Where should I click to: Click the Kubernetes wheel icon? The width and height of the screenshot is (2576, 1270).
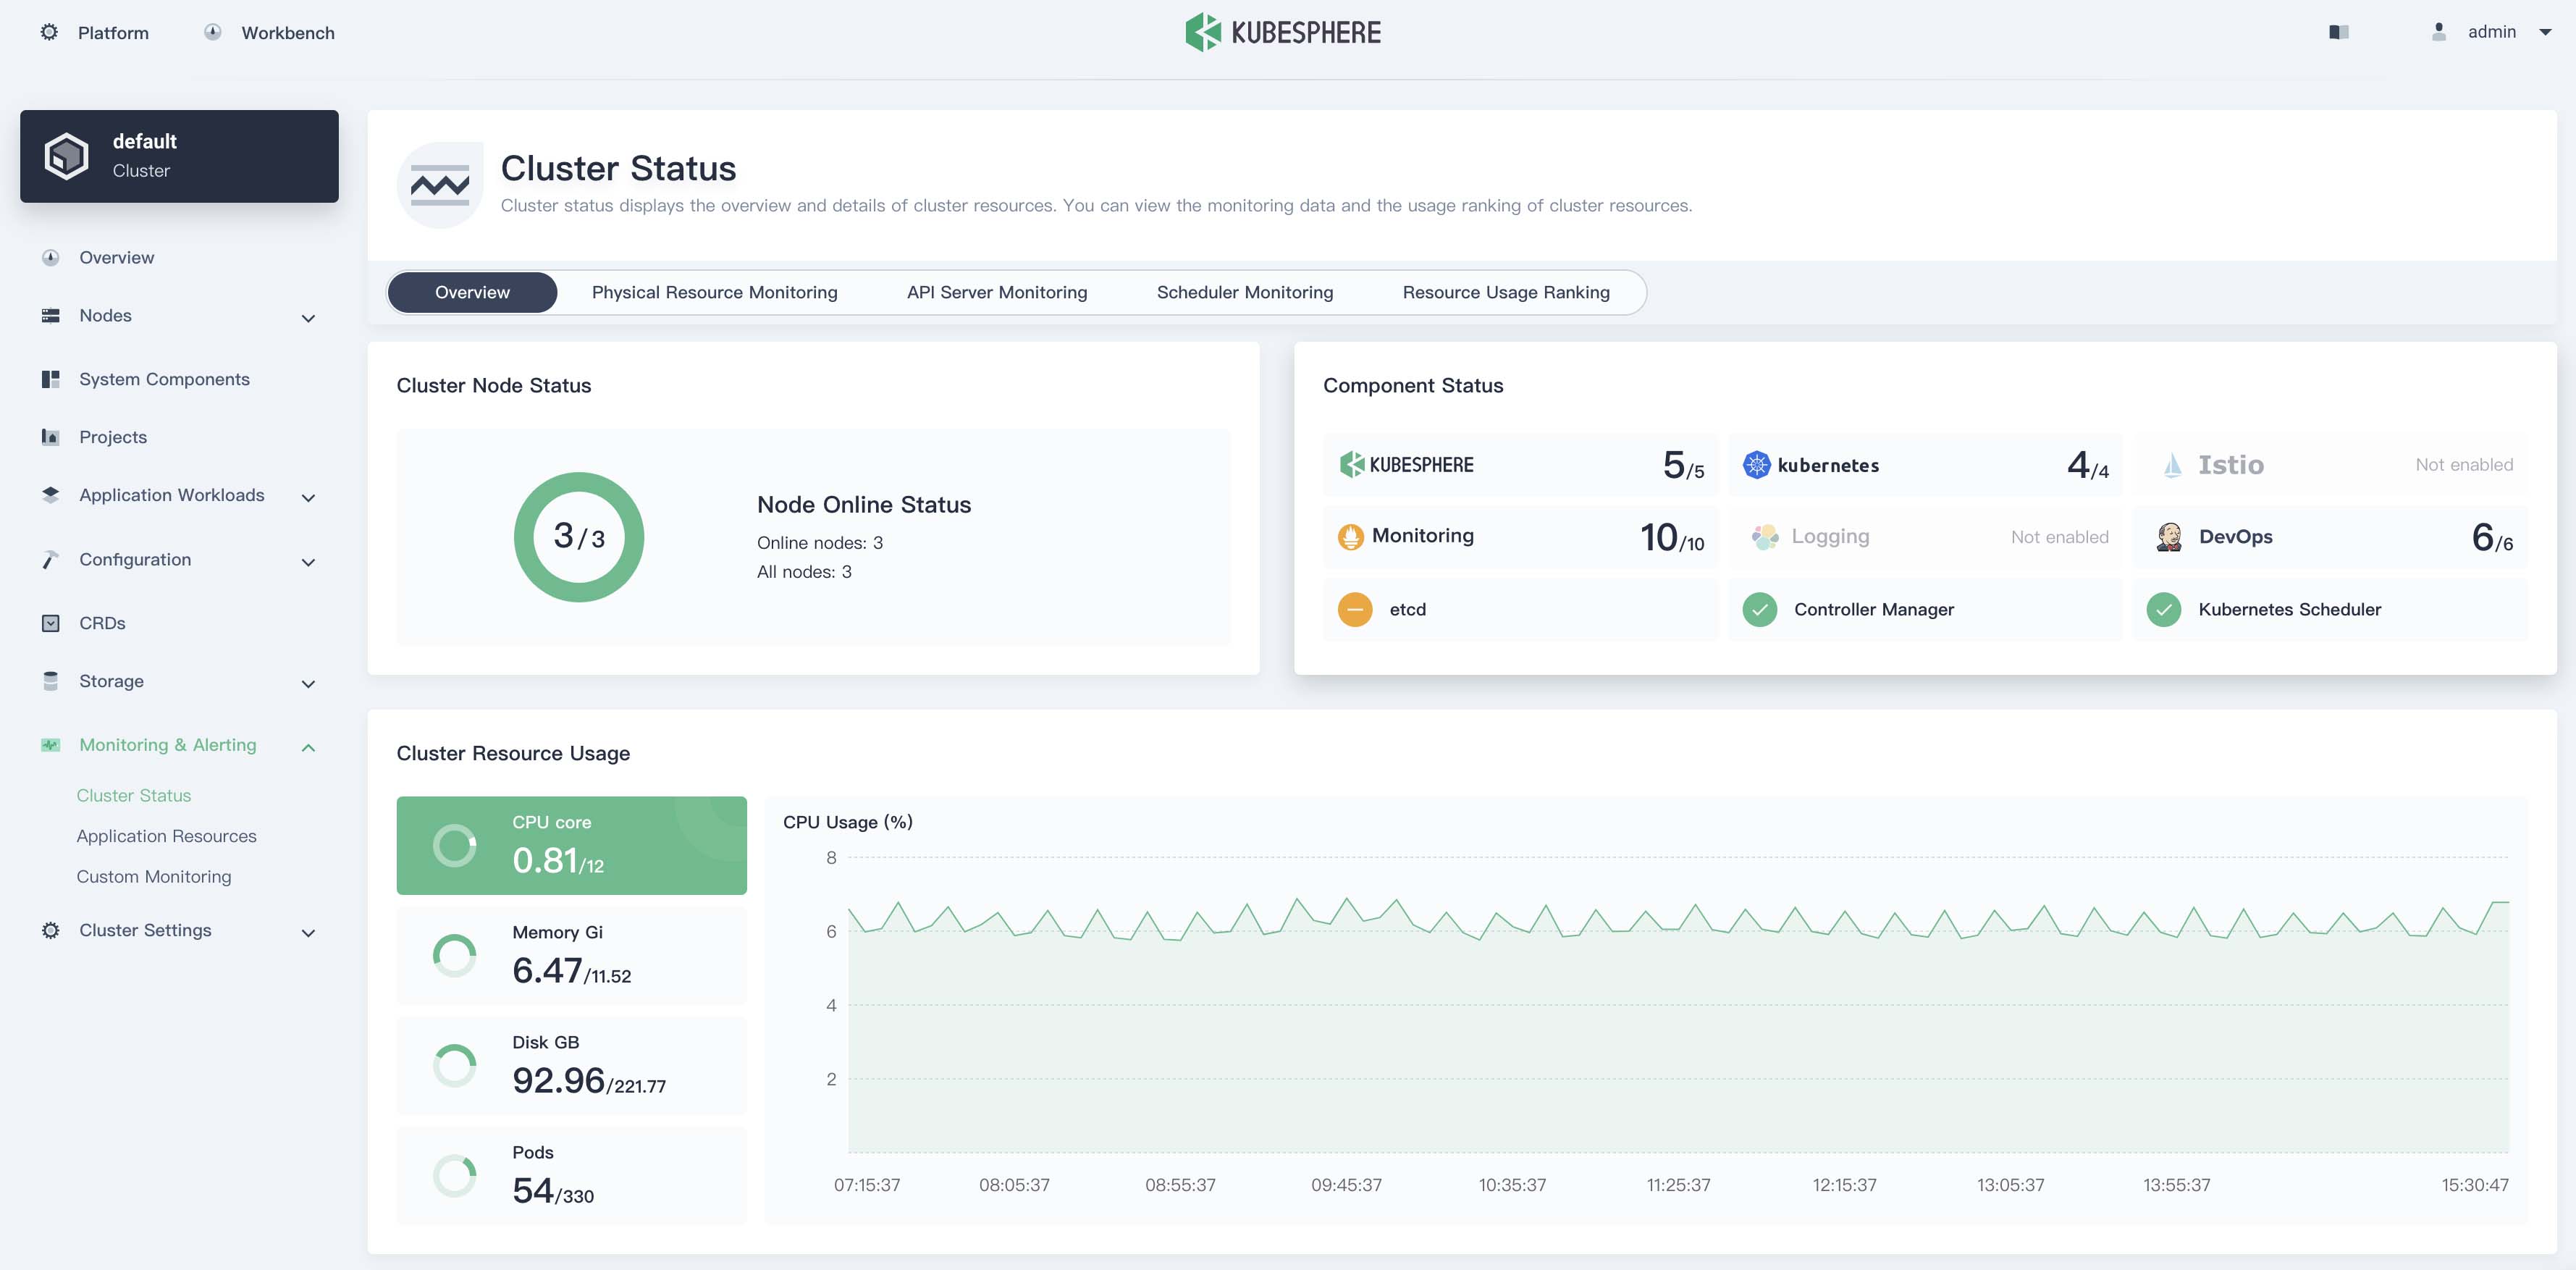click(x=1757, y=465)
